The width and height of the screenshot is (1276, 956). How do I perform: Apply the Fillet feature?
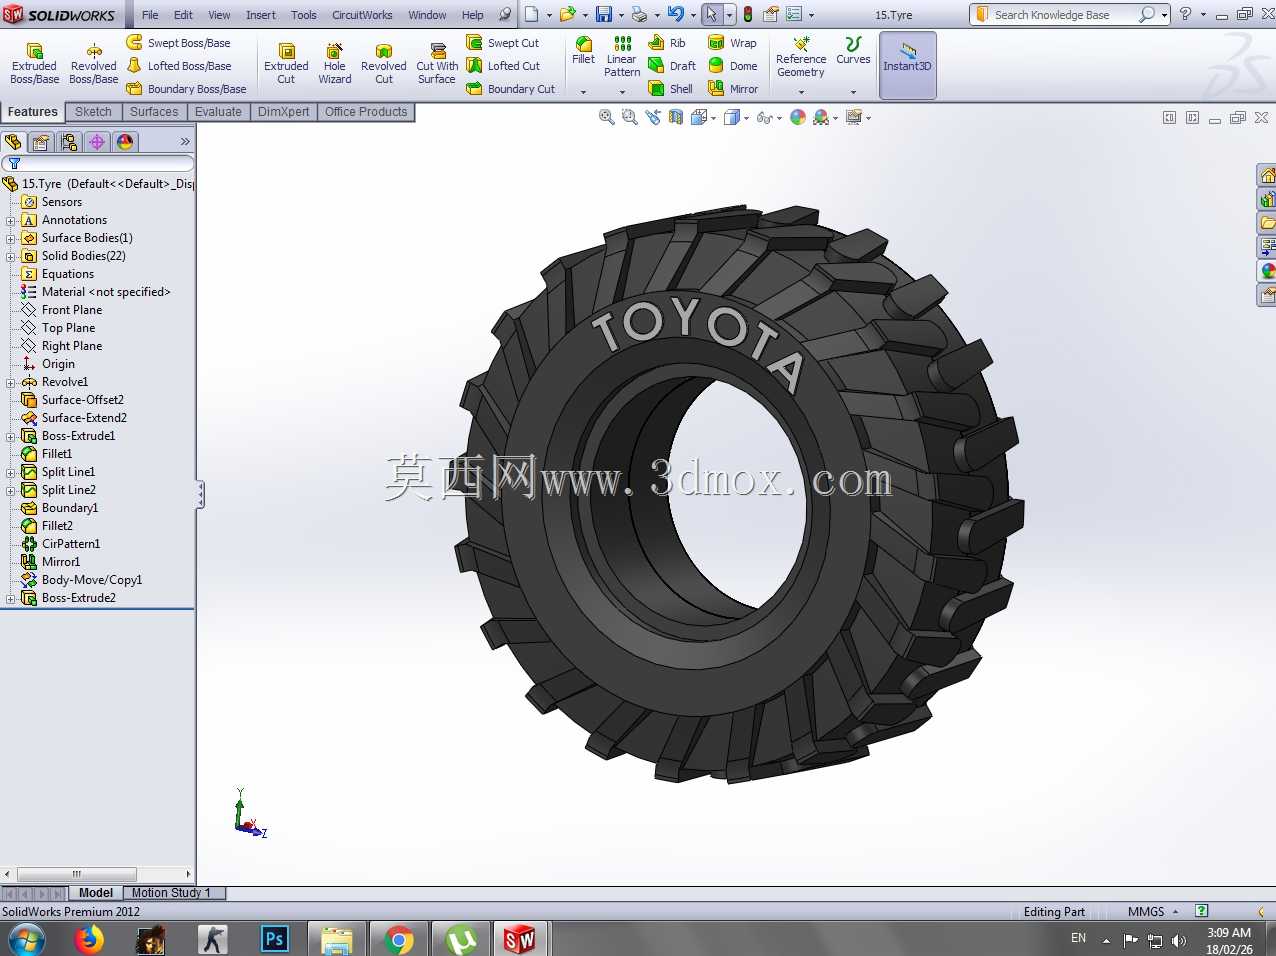(583, 50)
